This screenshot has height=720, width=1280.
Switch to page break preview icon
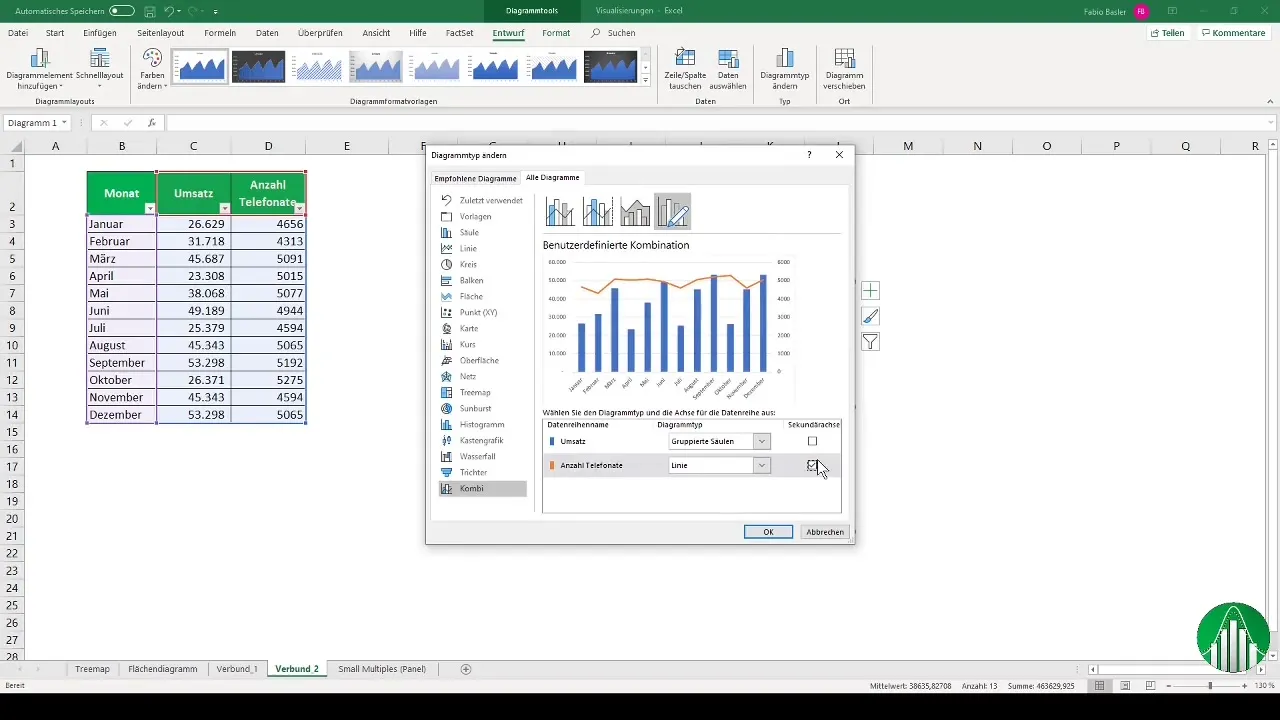[x=1151, y=686]
